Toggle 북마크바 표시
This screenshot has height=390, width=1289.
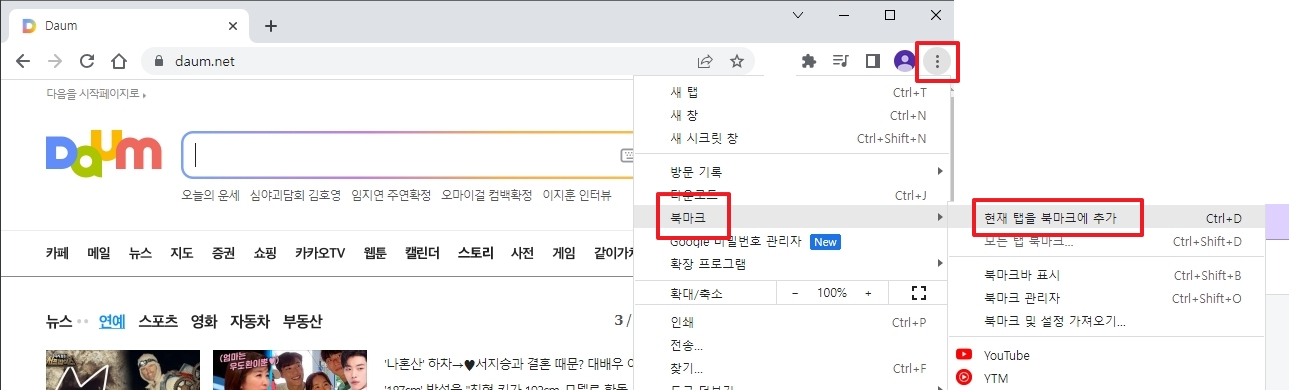click(x=1108, y=275)
